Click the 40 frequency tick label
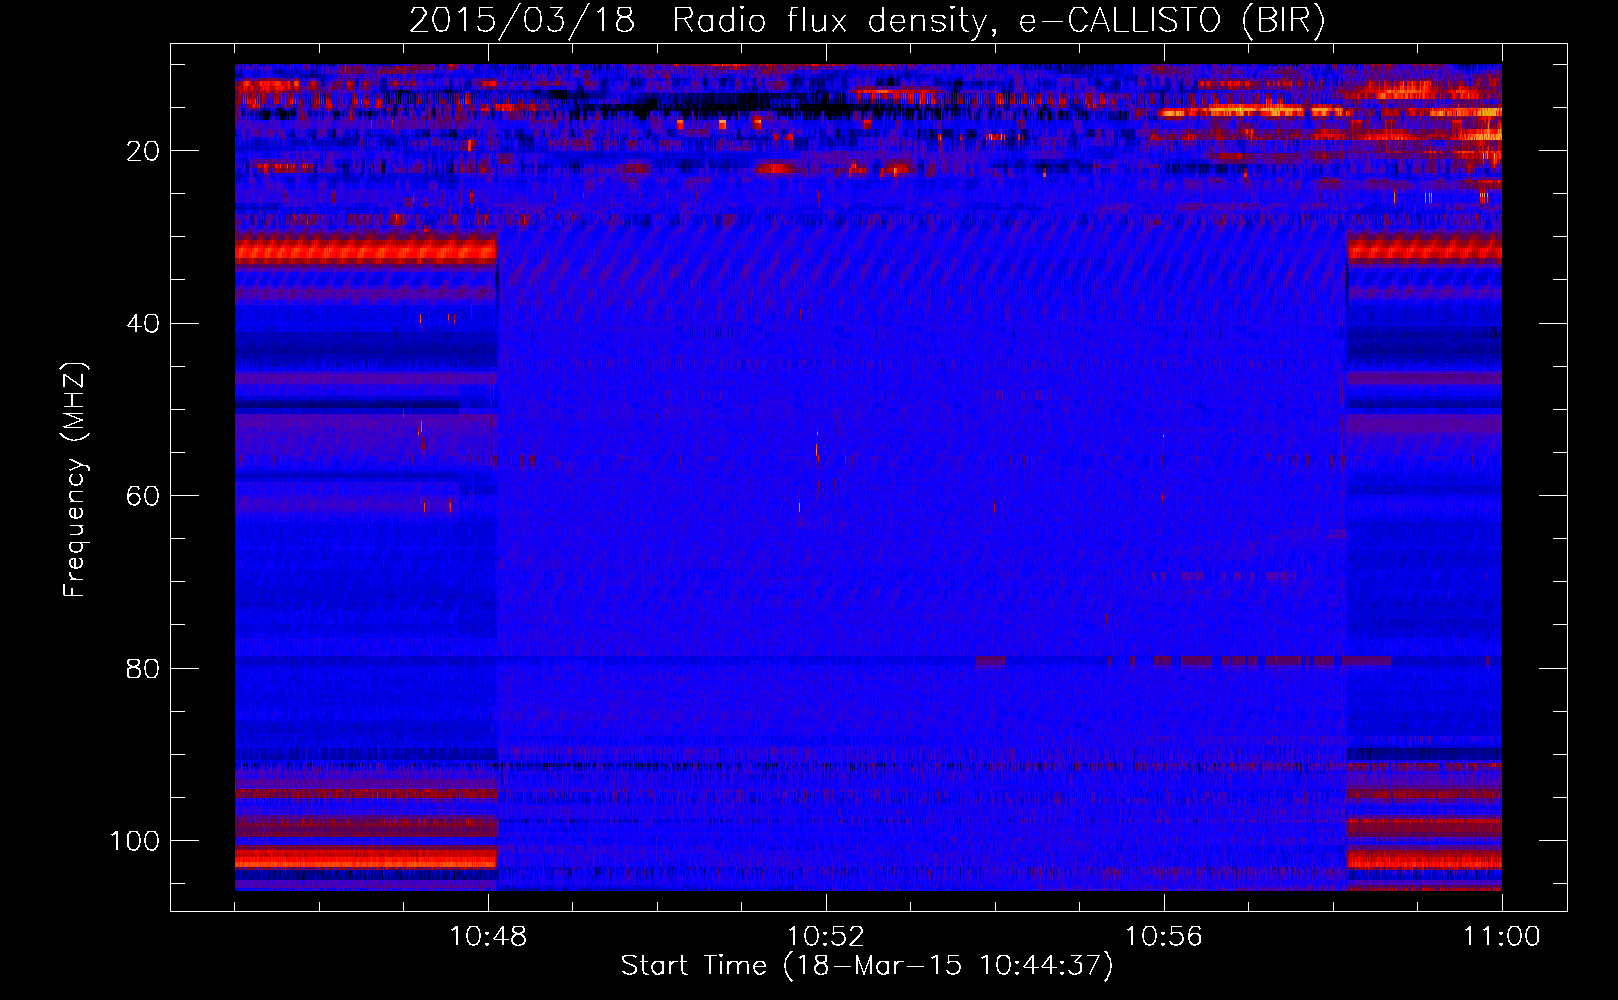The image size is (1618, 1000). pos(144,324)
